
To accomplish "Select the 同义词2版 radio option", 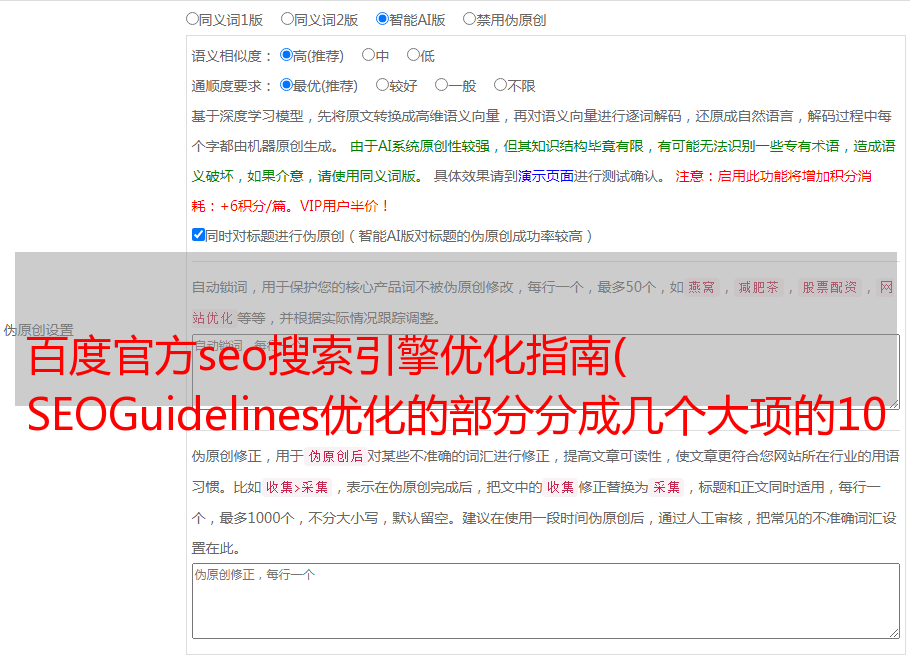I will 287,19.
